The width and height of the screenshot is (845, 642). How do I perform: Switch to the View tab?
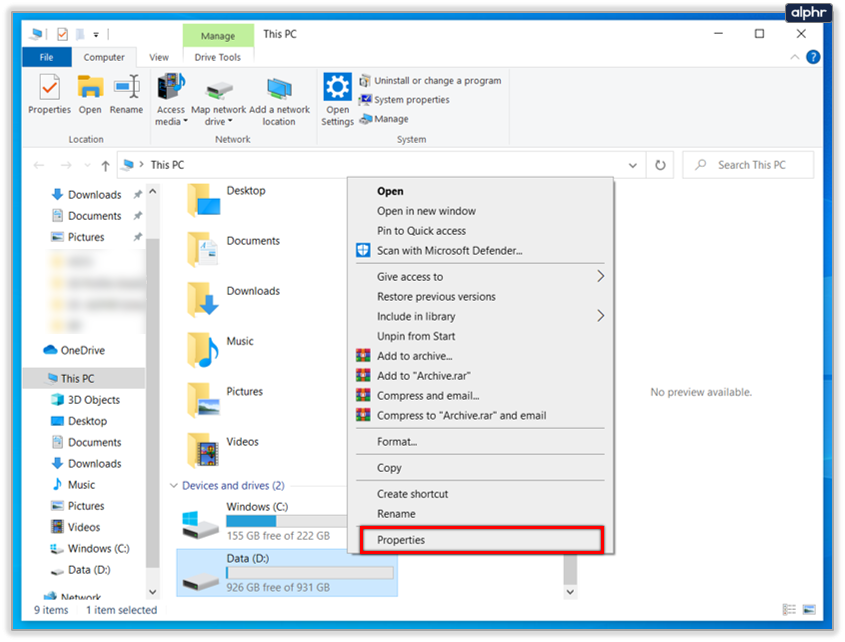point(159,57)
